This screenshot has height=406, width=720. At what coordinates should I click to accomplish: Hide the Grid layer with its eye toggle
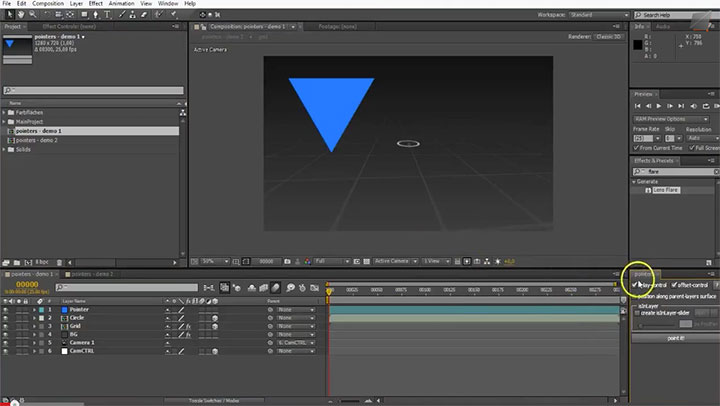tap(6, 327)
